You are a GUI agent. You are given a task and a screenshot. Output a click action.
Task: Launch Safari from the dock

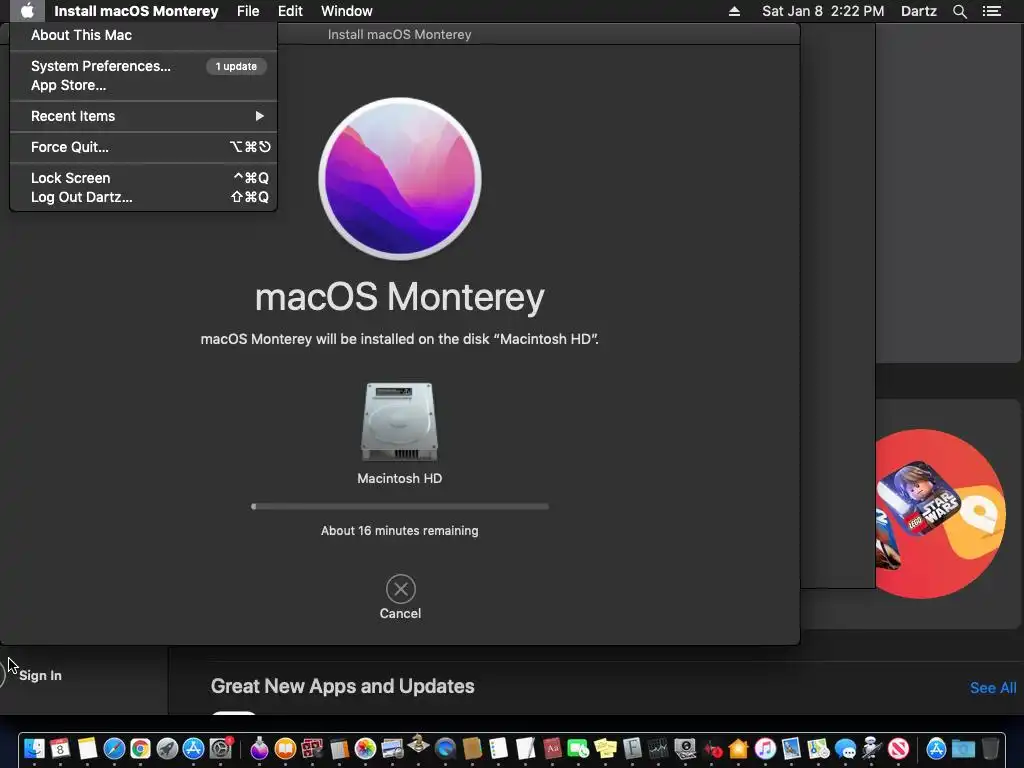pyautogui.click(x=114, y=748)
